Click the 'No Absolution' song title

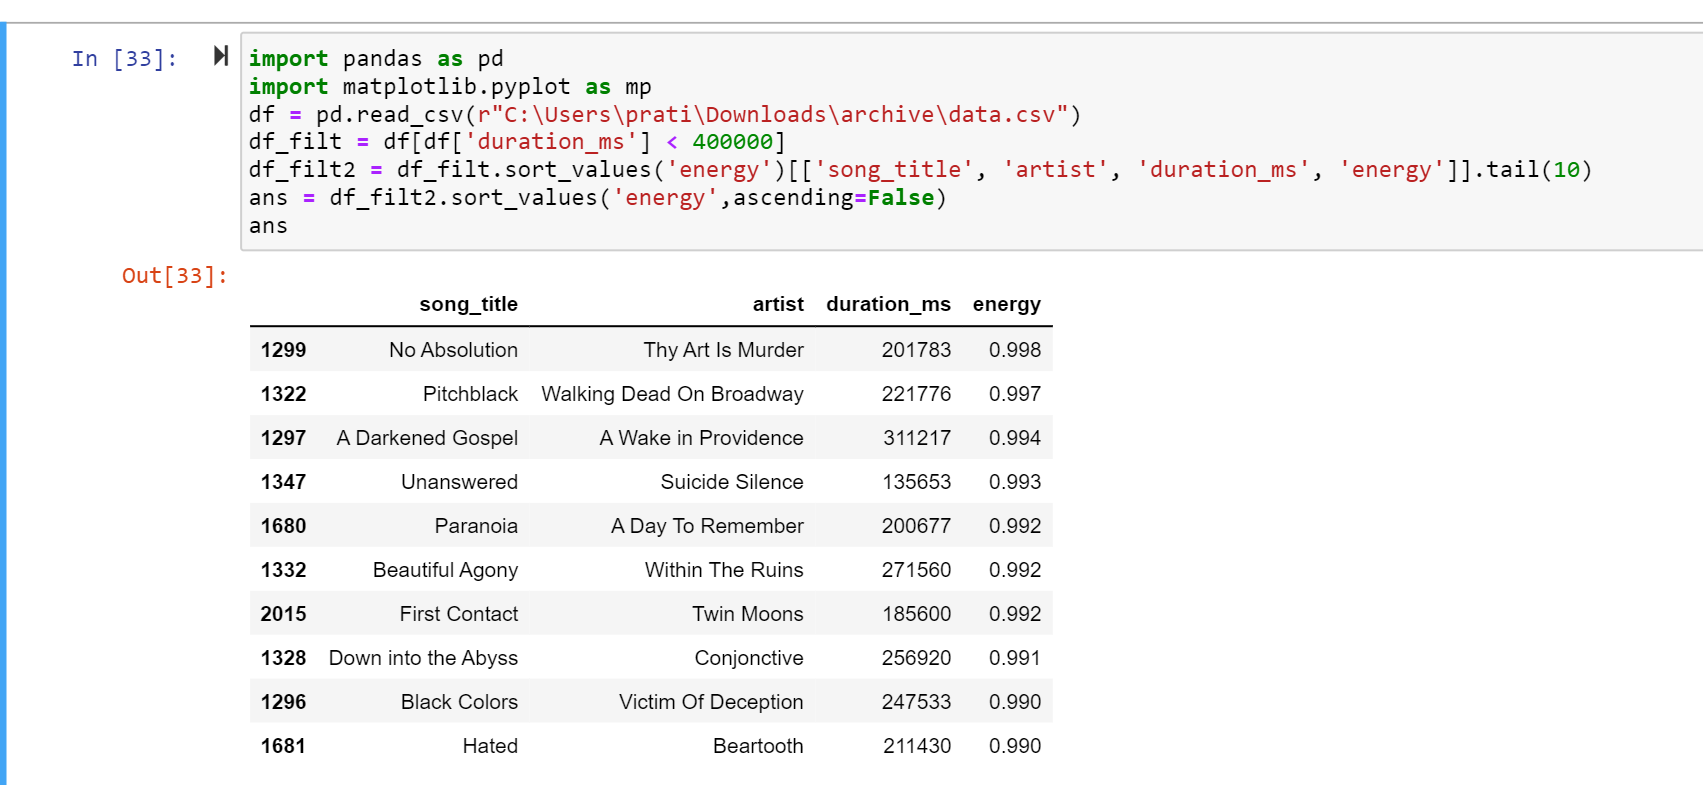[x=453, y=350]
